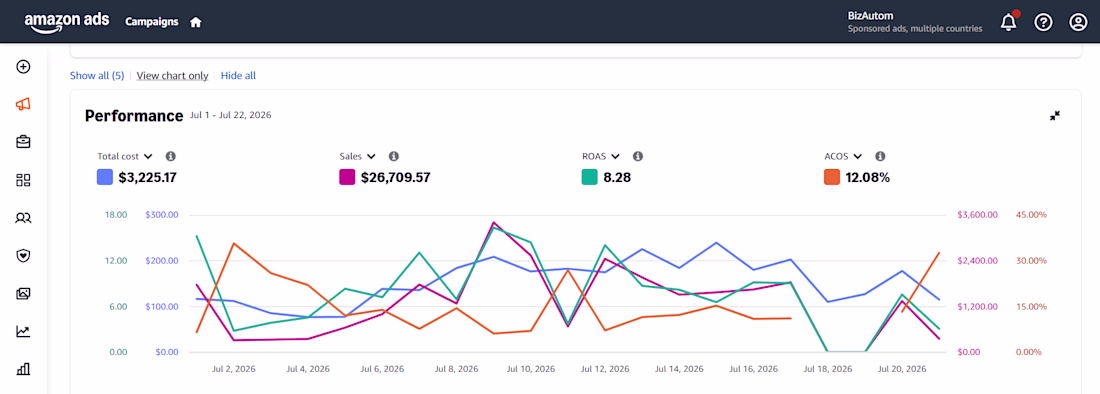Viewport: 1100px width, 394px height.
Task: Click the Jul 20, 2026 axis label
Action: [901, 369]
